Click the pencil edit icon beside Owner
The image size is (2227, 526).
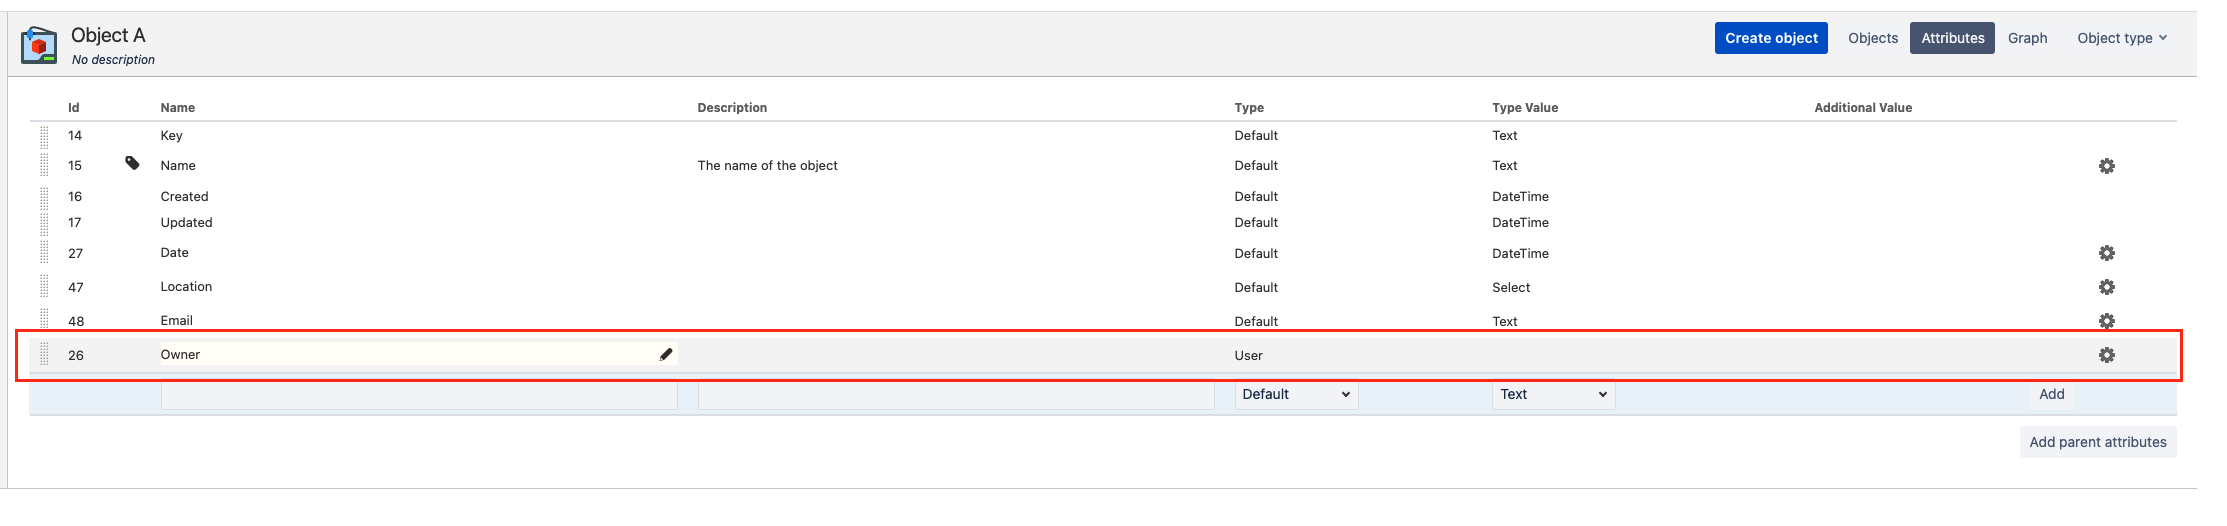[666, 354]
